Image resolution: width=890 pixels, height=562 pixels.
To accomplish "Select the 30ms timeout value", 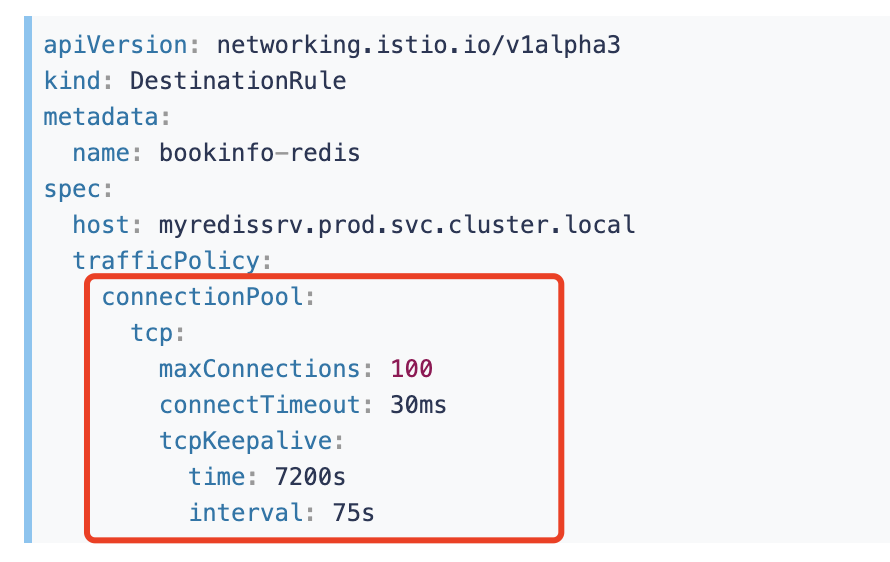I will coord(418,405).
